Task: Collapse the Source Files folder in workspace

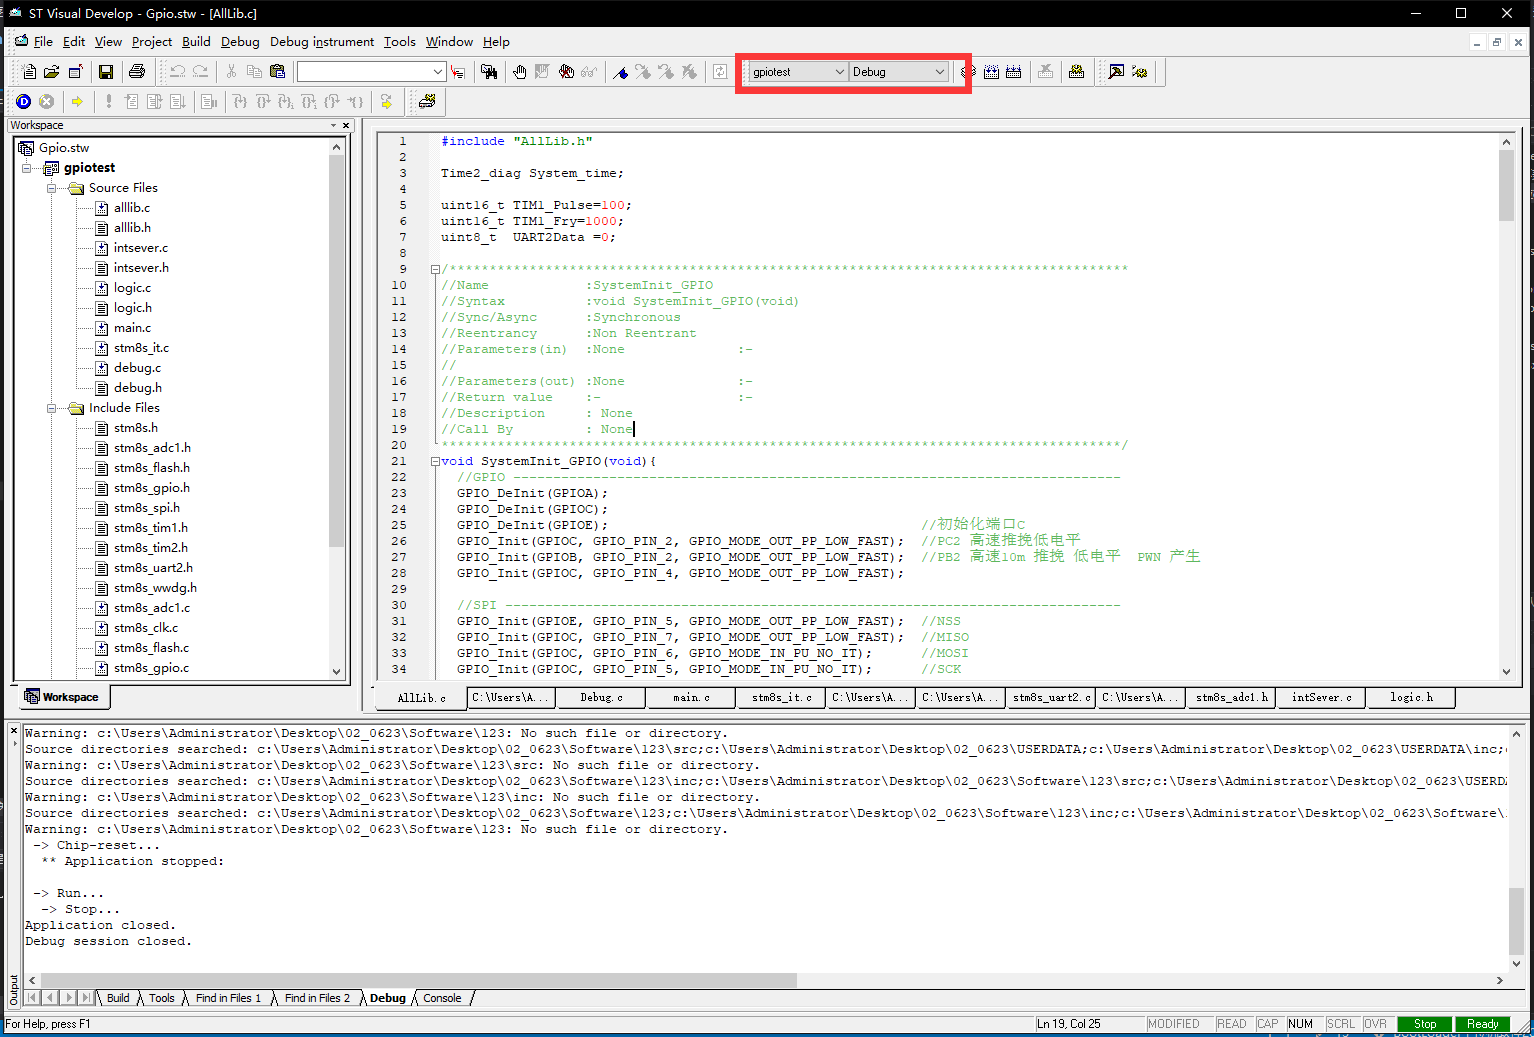Action: [x=52, y=188]
